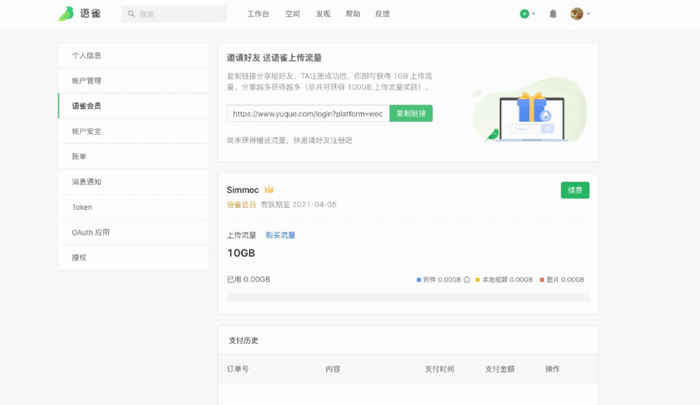Screen dimensions: 700x405
Task: Click the yellow 本地视频 legend square
Action: pyautogui.click(x=477, y=280)
